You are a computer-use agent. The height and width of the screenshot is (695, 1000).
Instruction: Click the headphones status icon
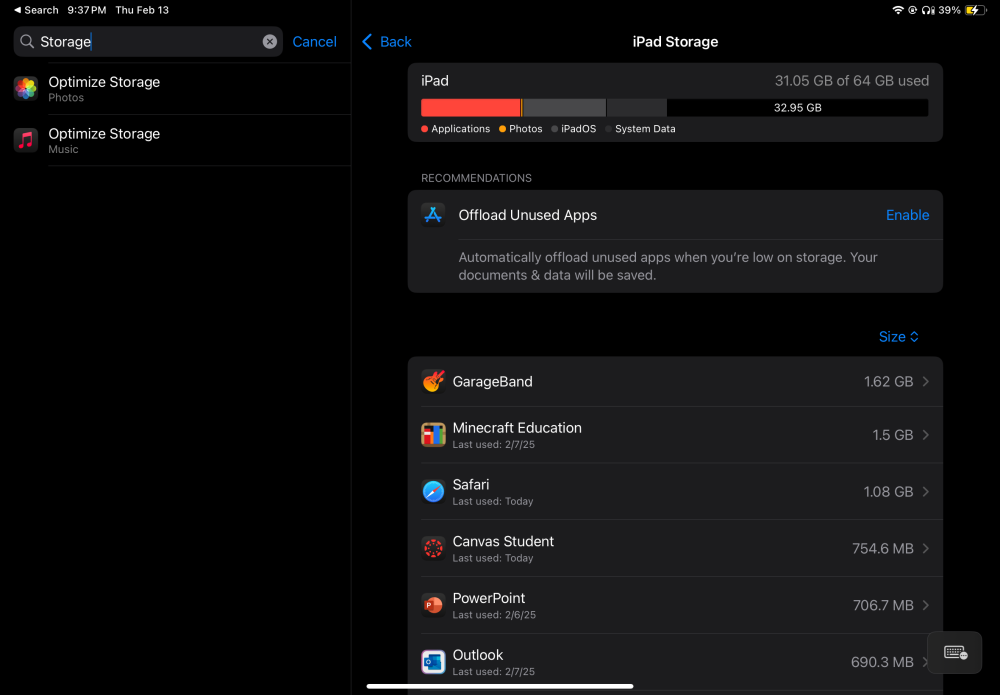pyautogui.click(x=928, y=10)
